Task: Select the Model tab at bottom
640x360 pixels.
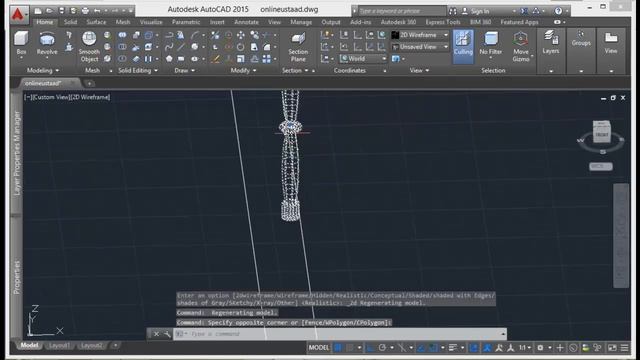Action: pos(29,345)
